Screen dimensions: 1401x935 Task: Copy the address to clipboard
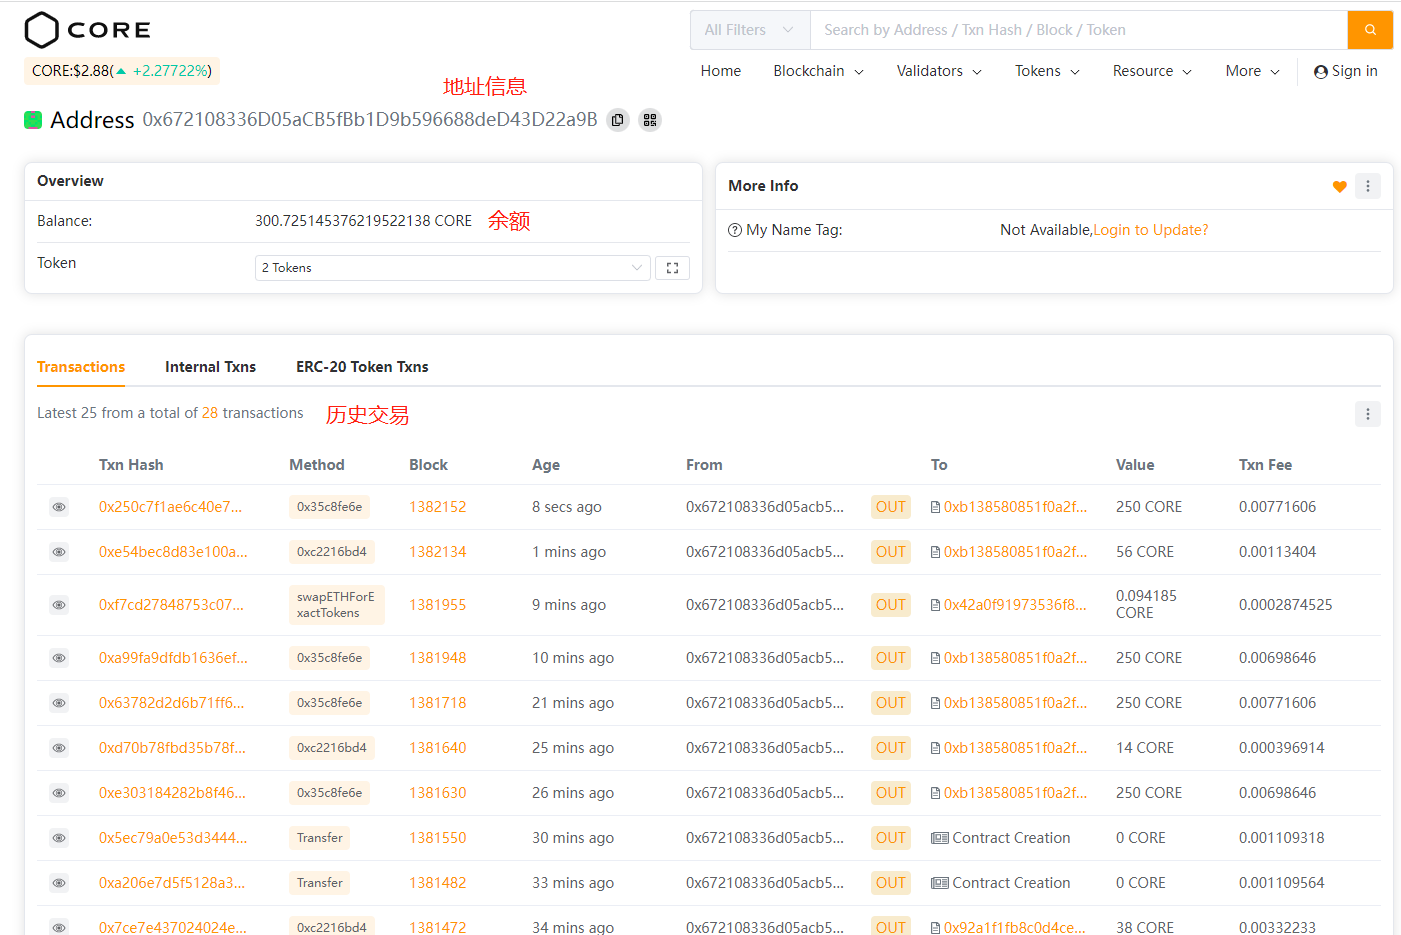(618, 120)
